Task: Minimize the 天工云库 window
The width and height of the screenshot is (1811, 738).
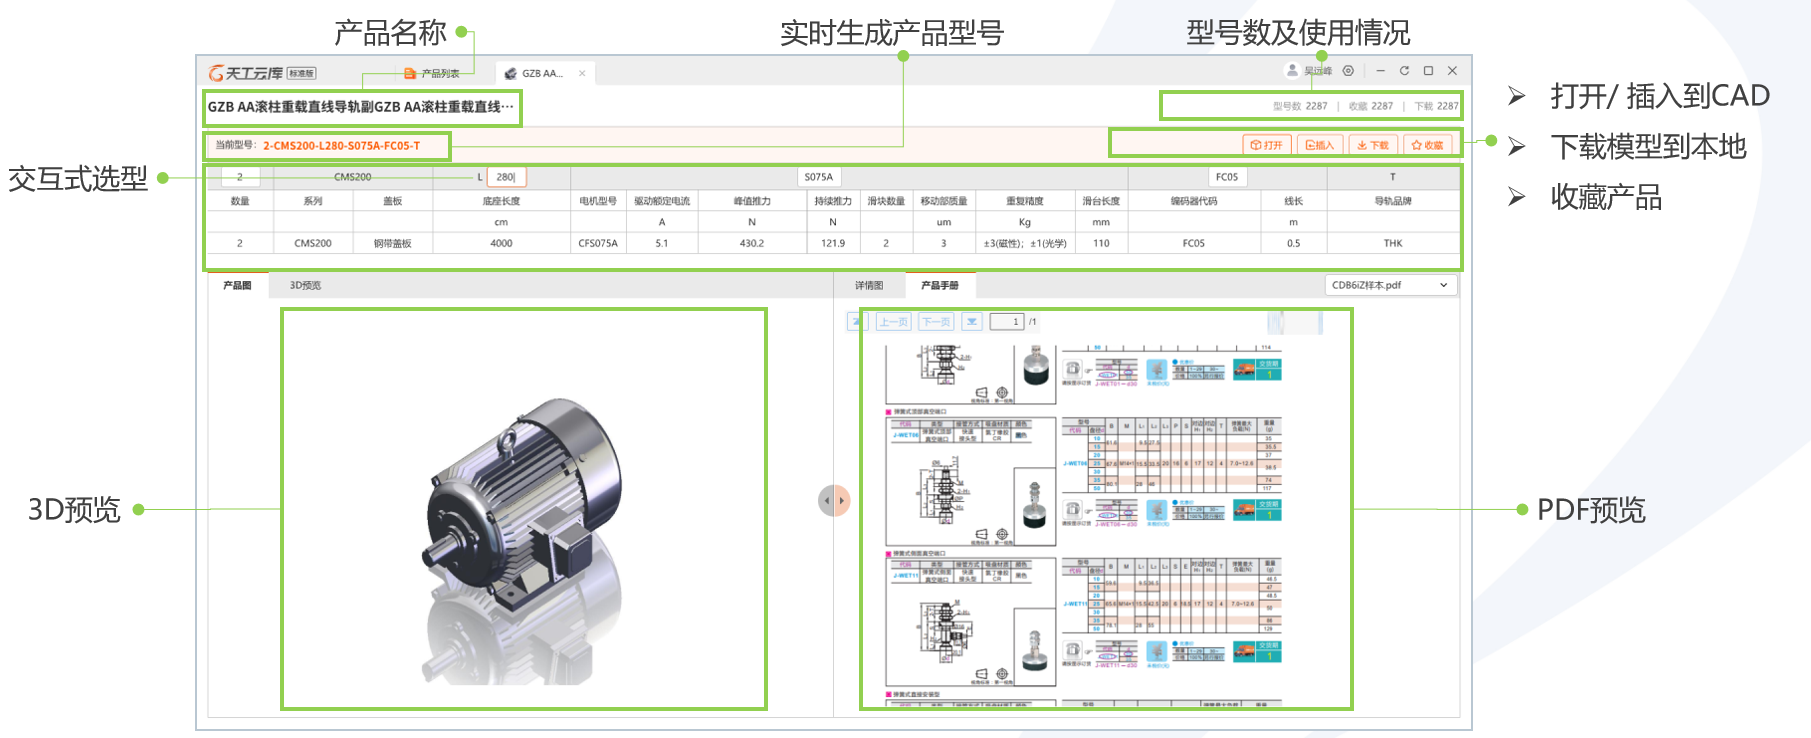Action: [1380, 71]
